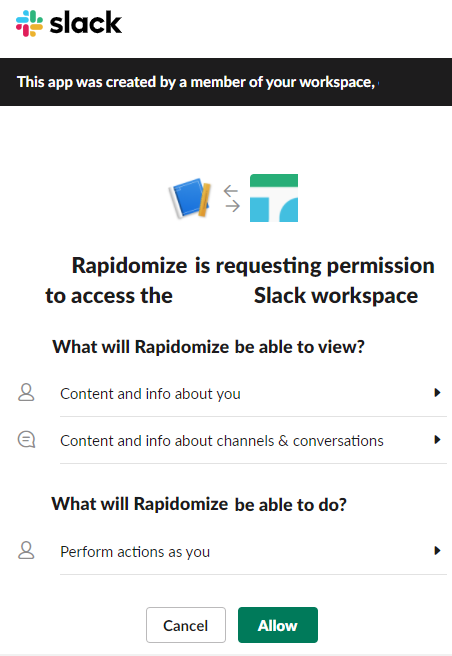Open Content and info about channels & conversations label

pyautogui.click(x=222, y=441)
